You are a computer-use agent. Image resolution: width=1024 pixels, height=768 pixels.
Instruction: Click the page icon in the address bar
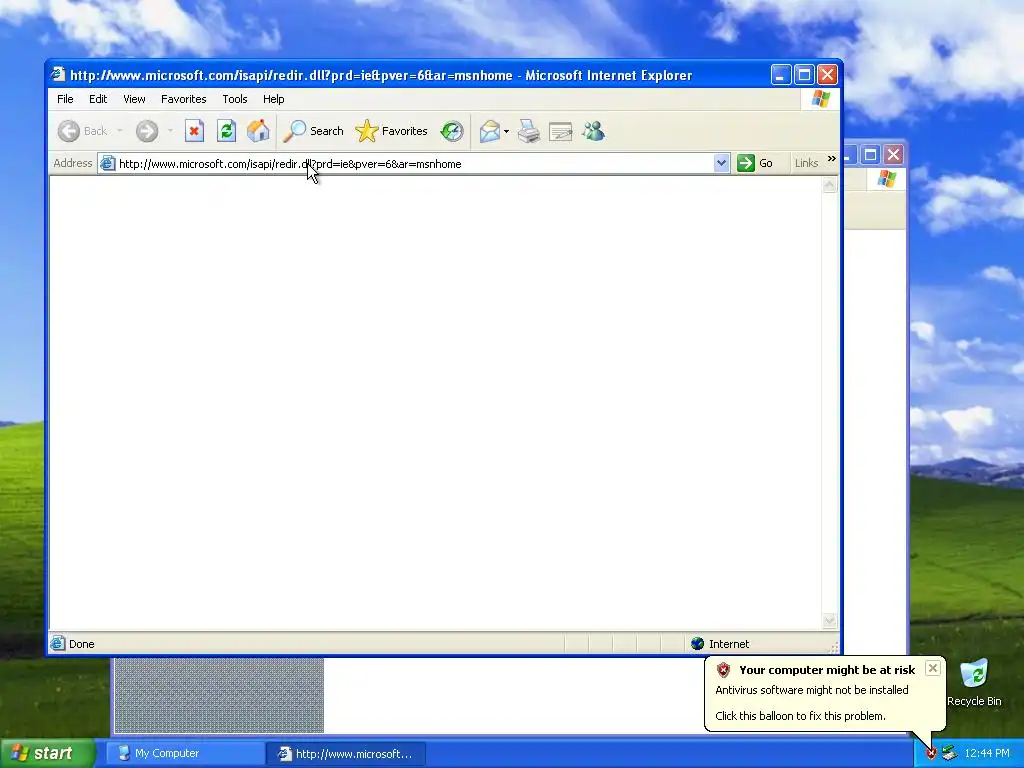tap(108, 164)
